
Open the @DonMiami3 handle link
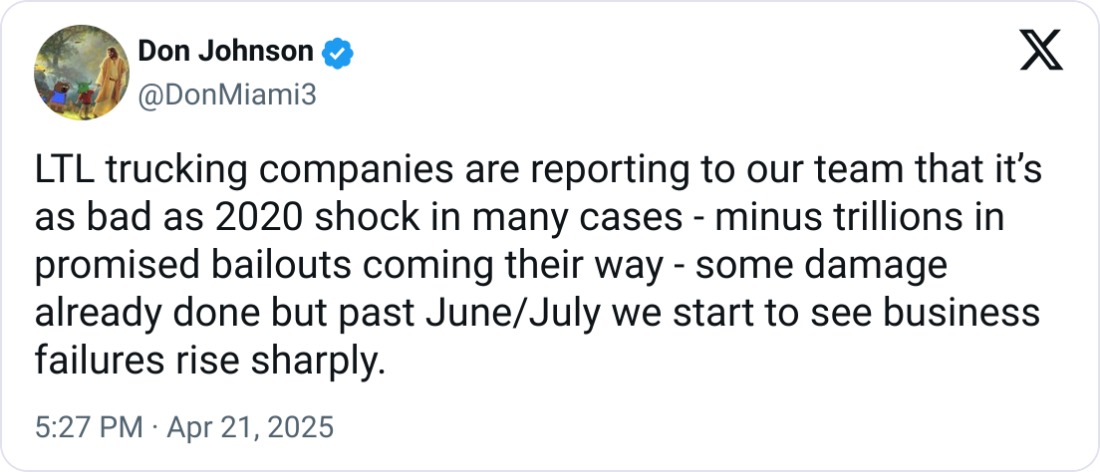(227, 95)
